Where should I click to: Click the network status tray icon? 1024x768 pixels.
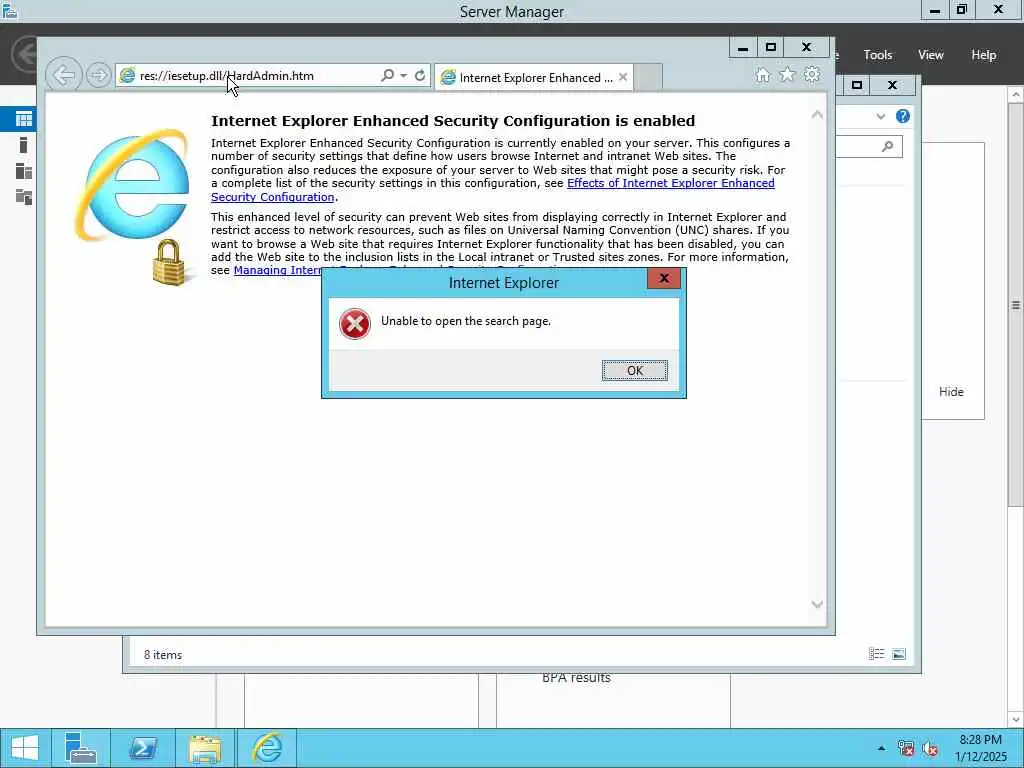tap(905, 748)
